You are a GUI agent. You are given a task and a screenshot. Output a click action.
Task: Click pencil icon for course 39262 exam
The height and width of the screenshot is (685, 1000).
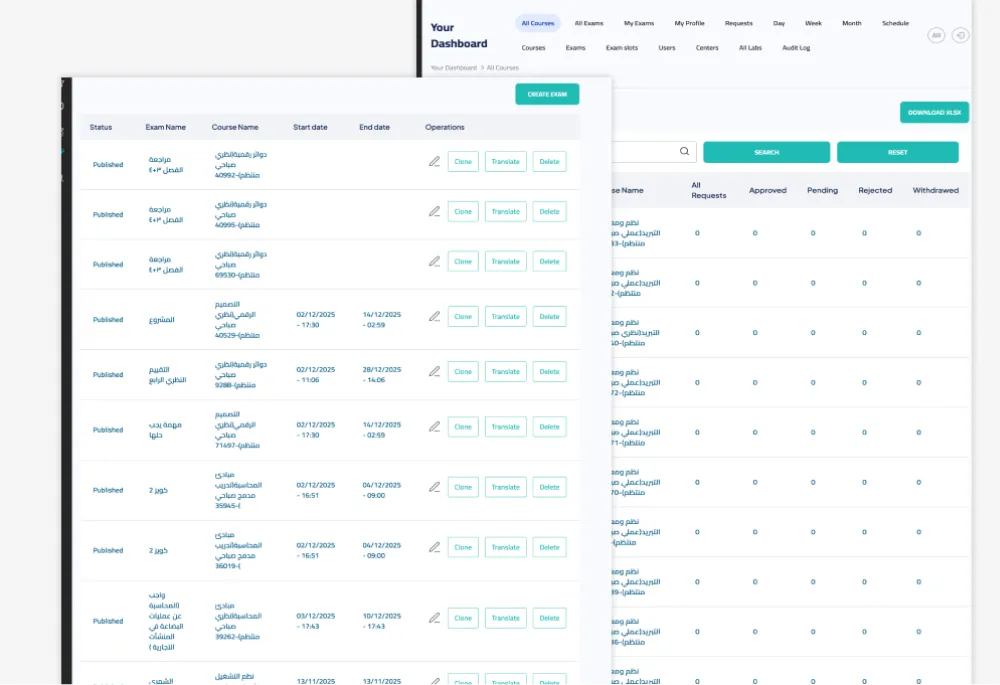[x=434, y=617]
